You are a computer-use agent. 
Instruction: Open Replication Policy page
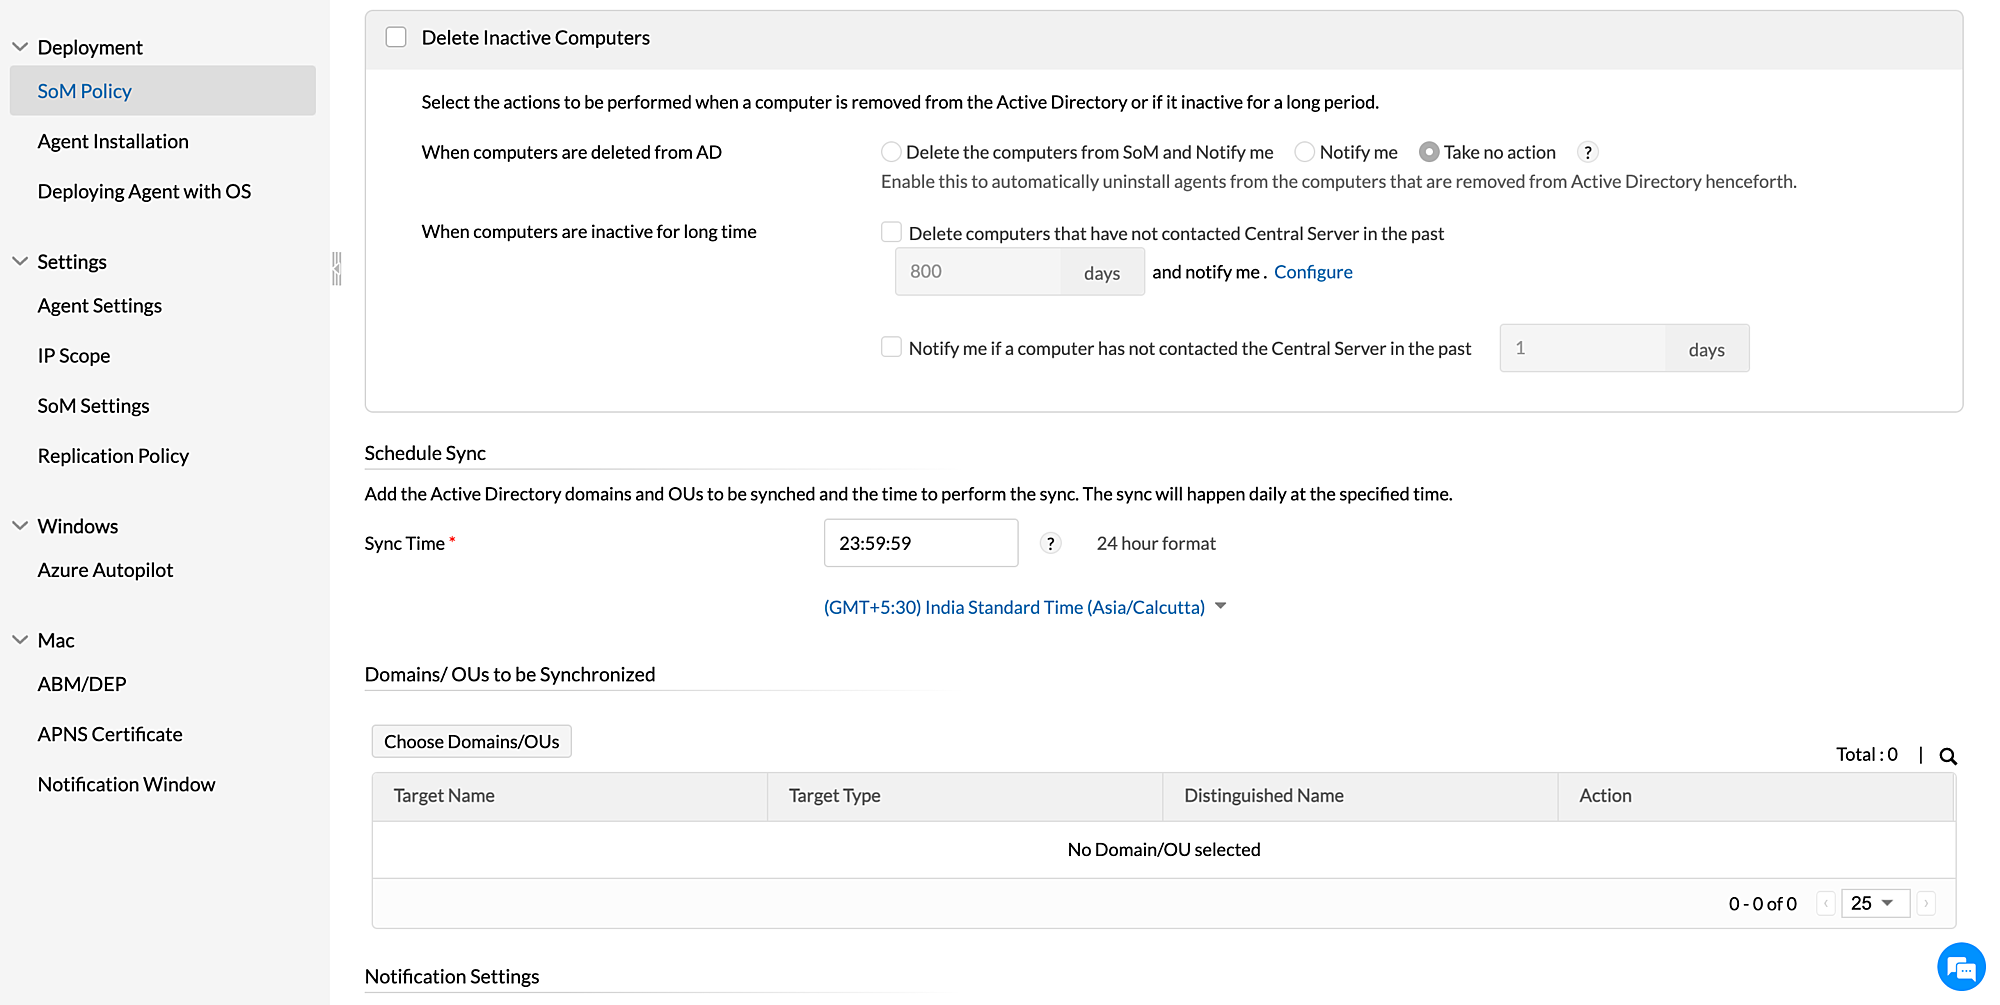tap(113, 455)
